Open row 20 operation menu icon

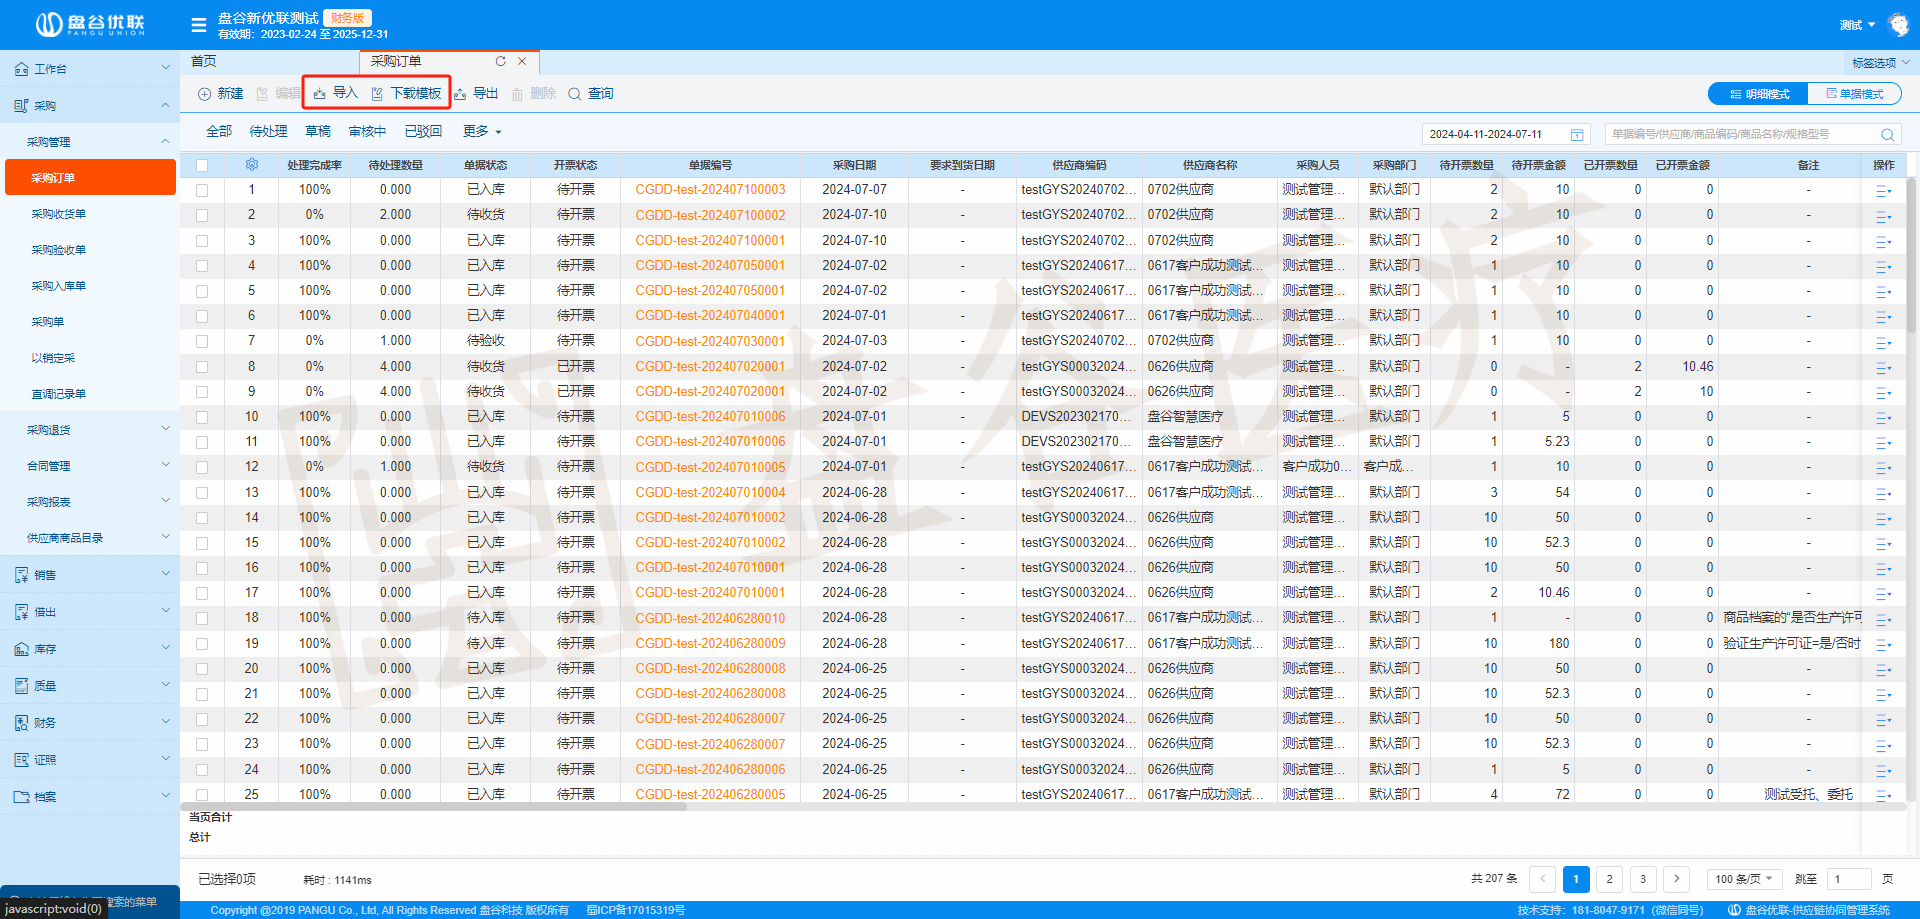(1883, 669)
